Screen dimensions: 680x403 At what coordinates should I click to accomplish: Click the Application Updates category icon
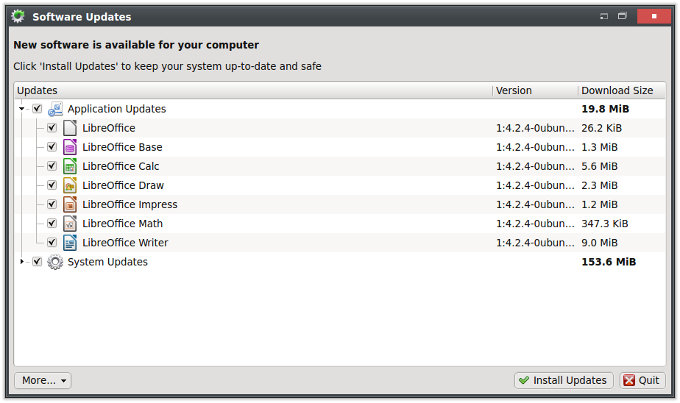(x=55, y=109)
